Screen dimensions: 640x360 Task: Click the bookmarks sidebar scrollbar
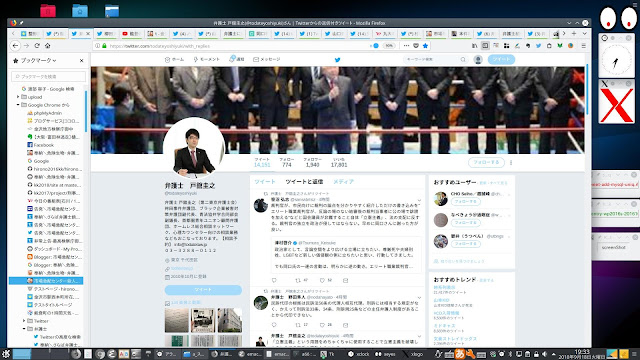coord(86,112)
